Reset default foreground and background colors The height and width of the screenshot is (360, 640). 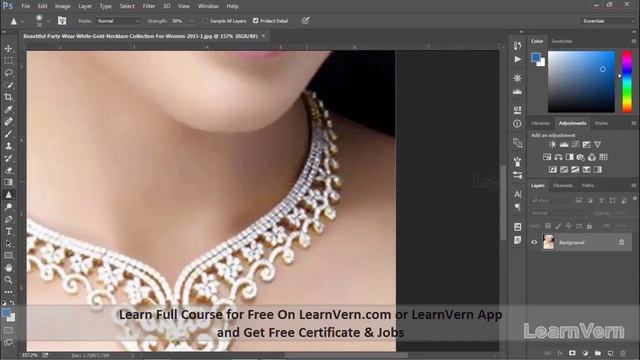coord(4,303)
